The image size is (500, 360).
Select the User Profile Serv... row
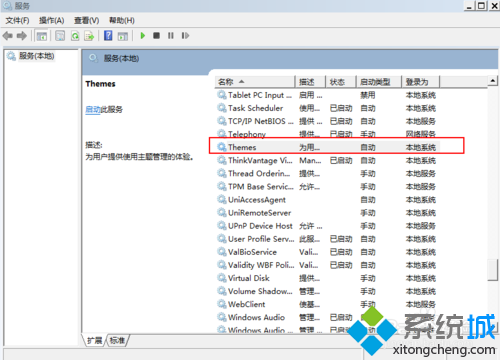pos(328,239)
